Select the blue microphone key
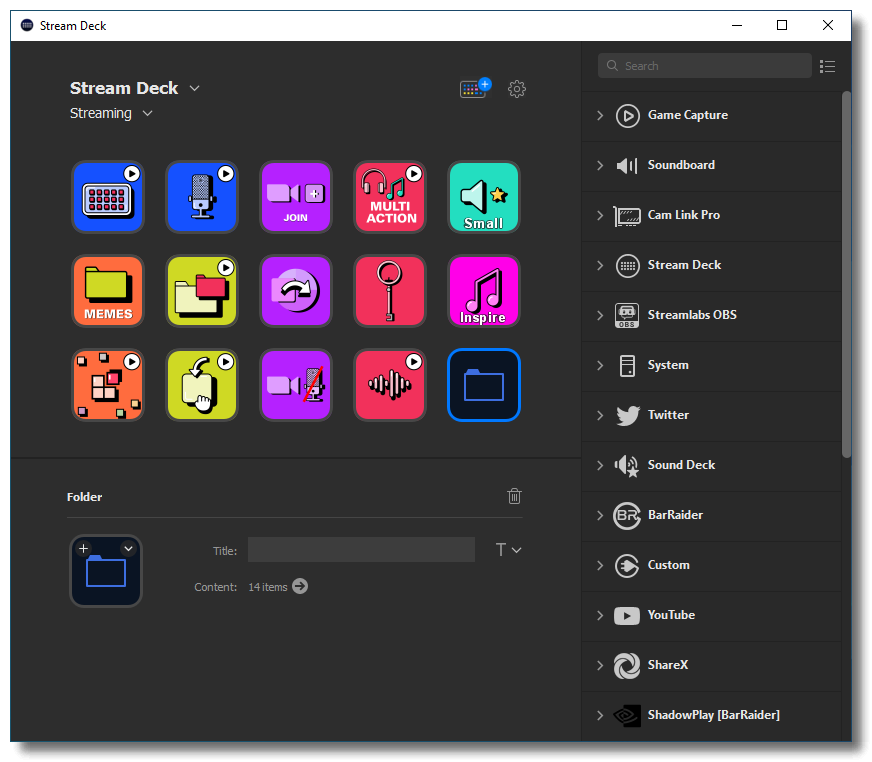Screen dimensions: 872x762 [x=202, y=197]
